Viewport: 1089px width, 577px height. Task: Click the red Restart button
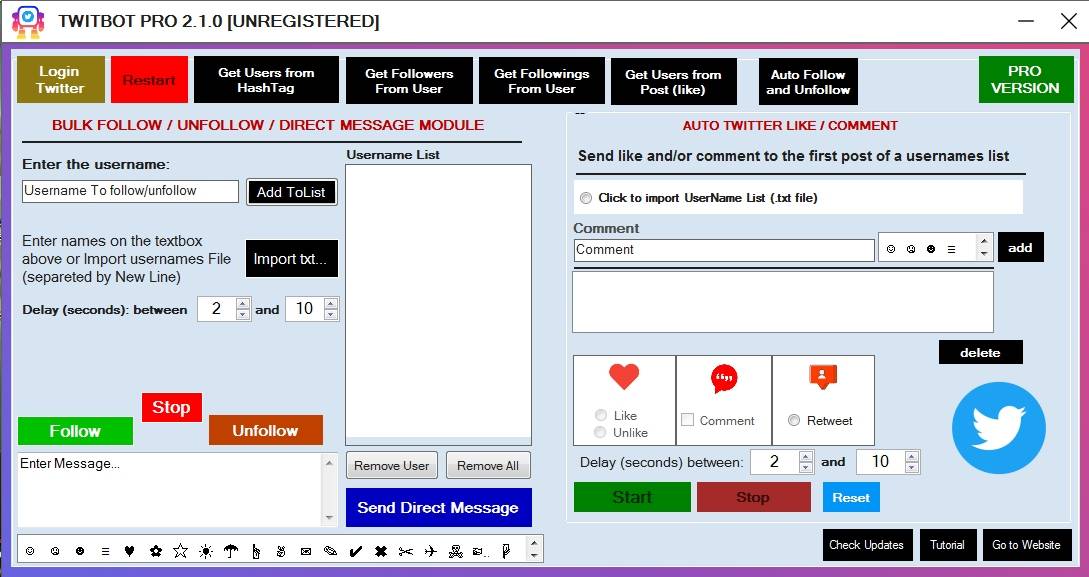click(x=149, y=79)
